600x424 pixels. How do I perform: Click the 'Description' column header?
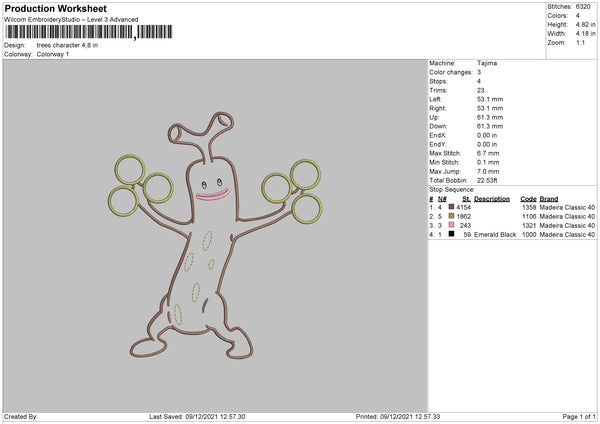tap(492, 199)
